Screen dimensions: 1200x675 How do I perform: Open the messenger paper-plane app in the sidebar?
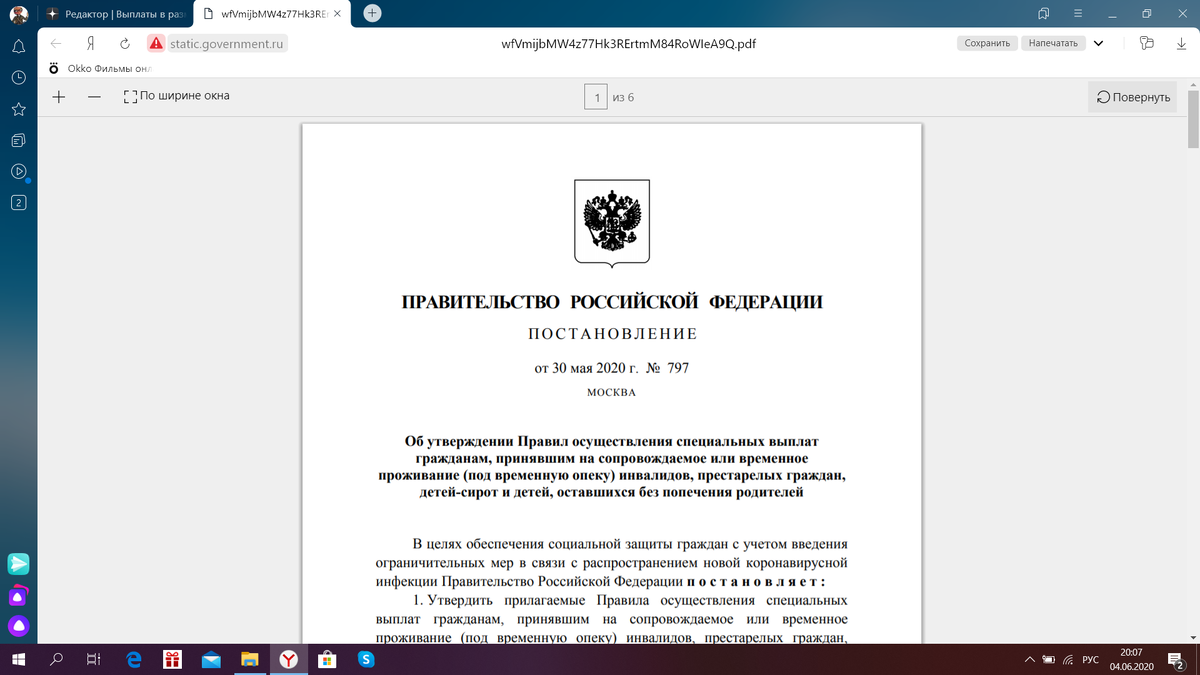[x=18, y=564]
